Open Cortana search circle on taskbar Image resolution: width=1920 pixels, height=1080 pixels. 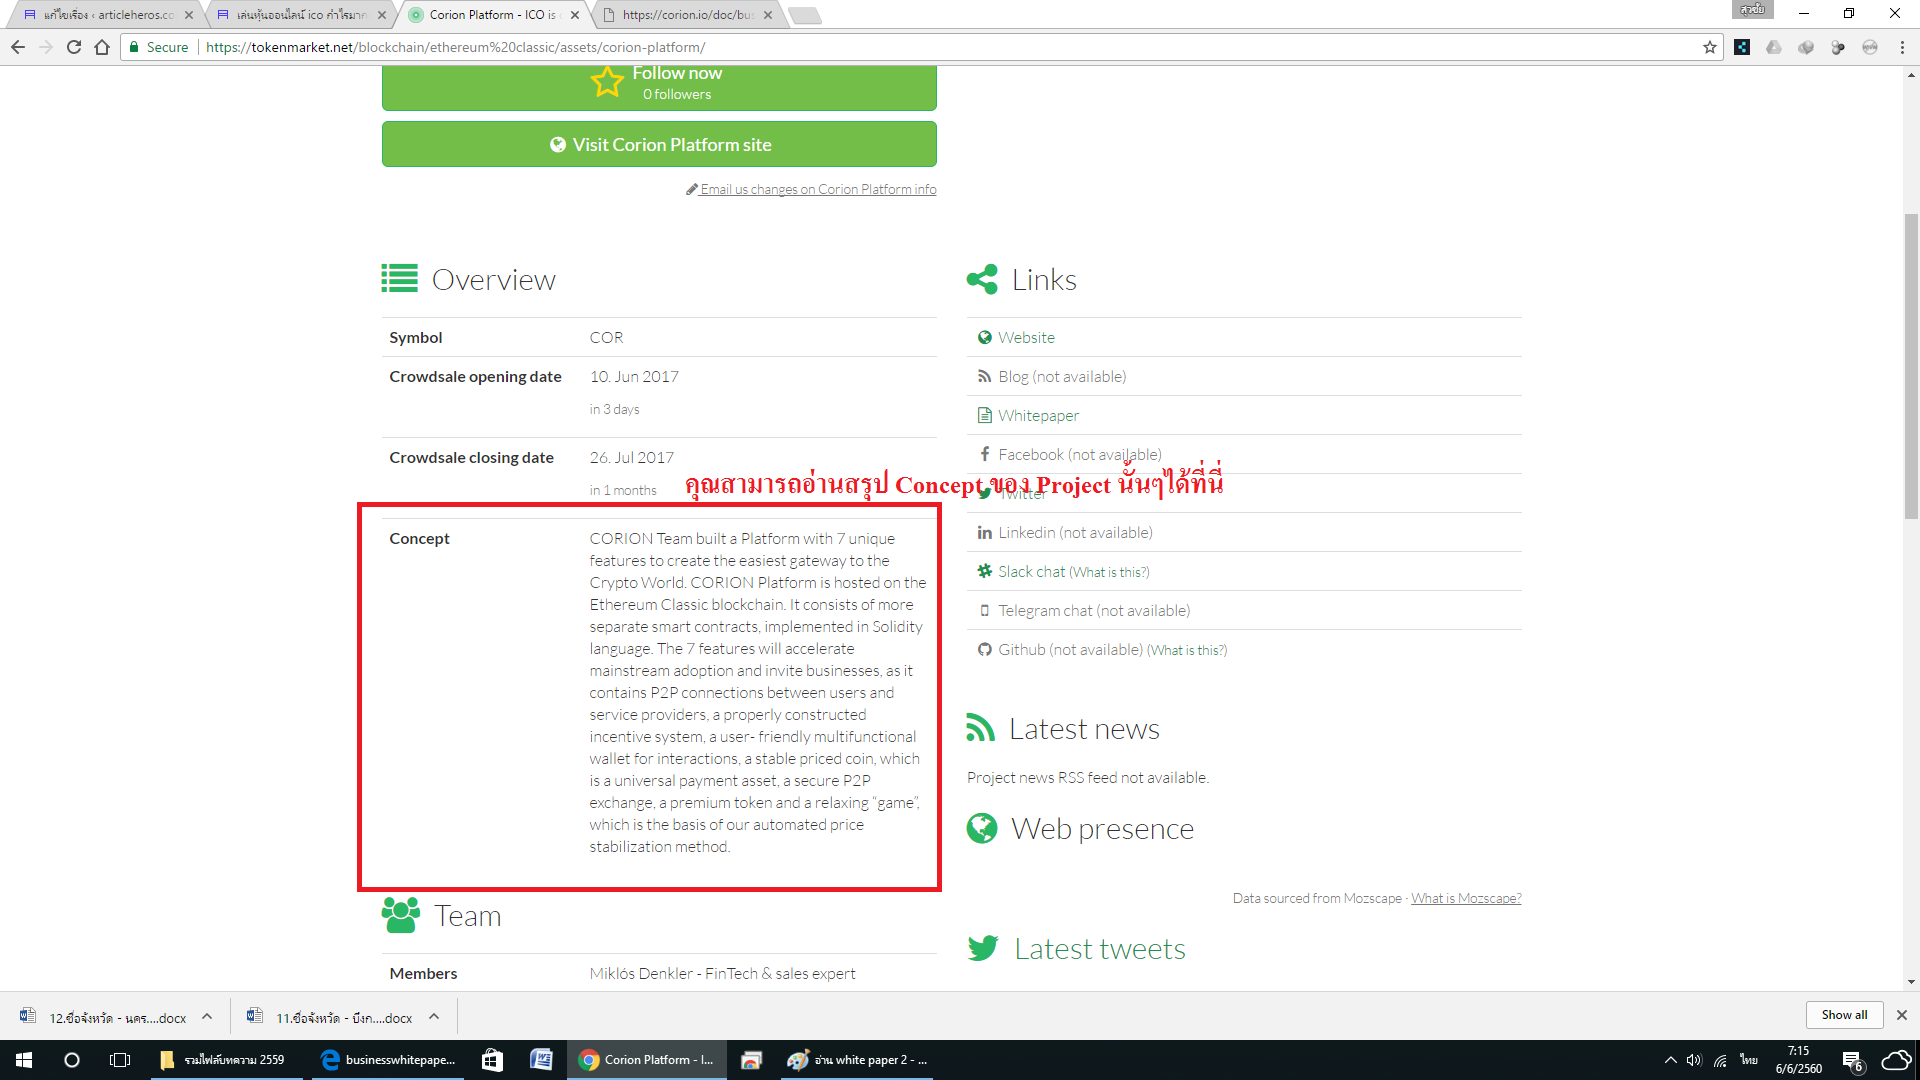click(72, 1060)
